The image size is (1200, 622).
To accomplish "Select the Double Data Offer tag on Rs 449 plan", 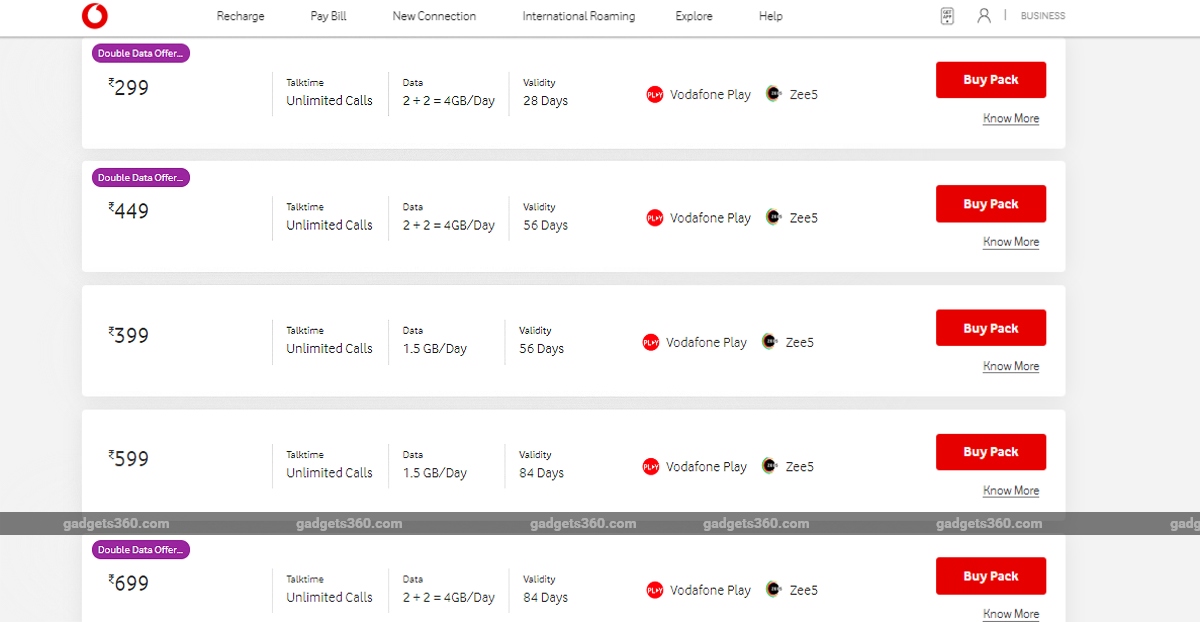I will coord(140,177).
